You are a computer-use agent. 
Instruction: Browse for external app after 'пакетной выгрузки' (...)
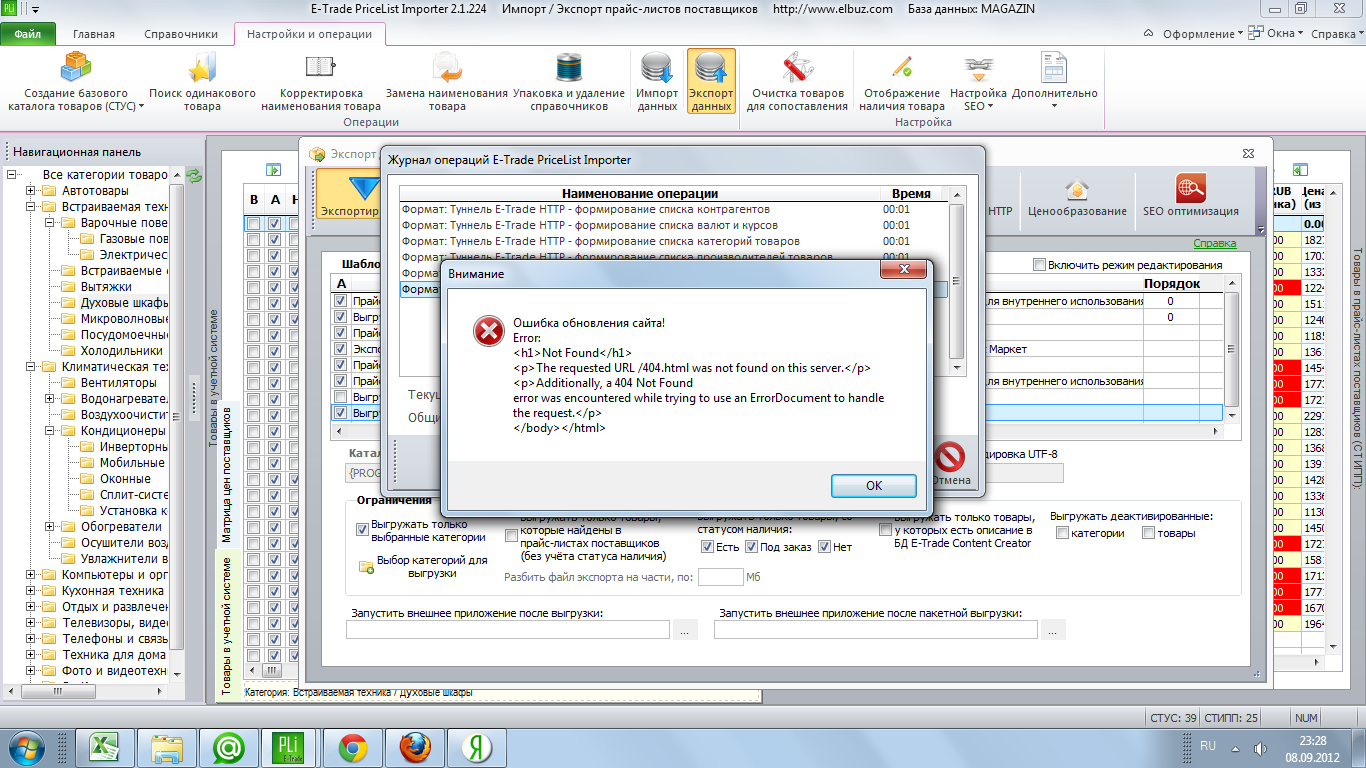coord(1053,630)
